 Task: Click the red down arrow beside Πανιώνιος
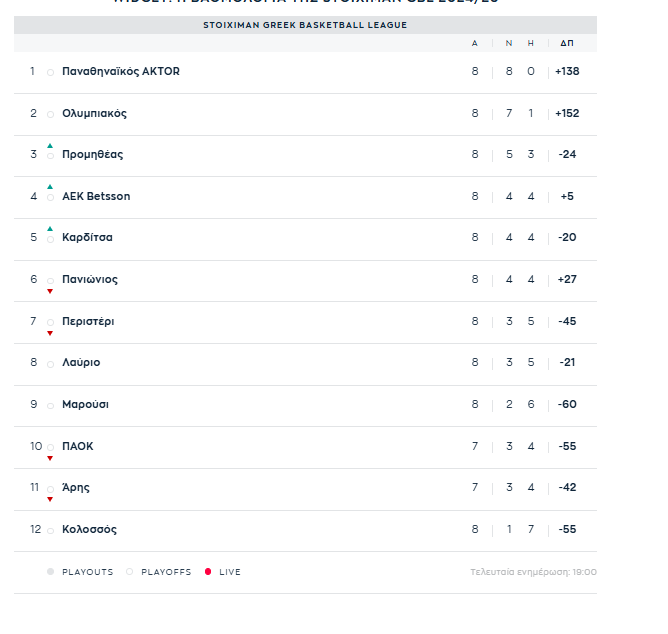point(50,291)
